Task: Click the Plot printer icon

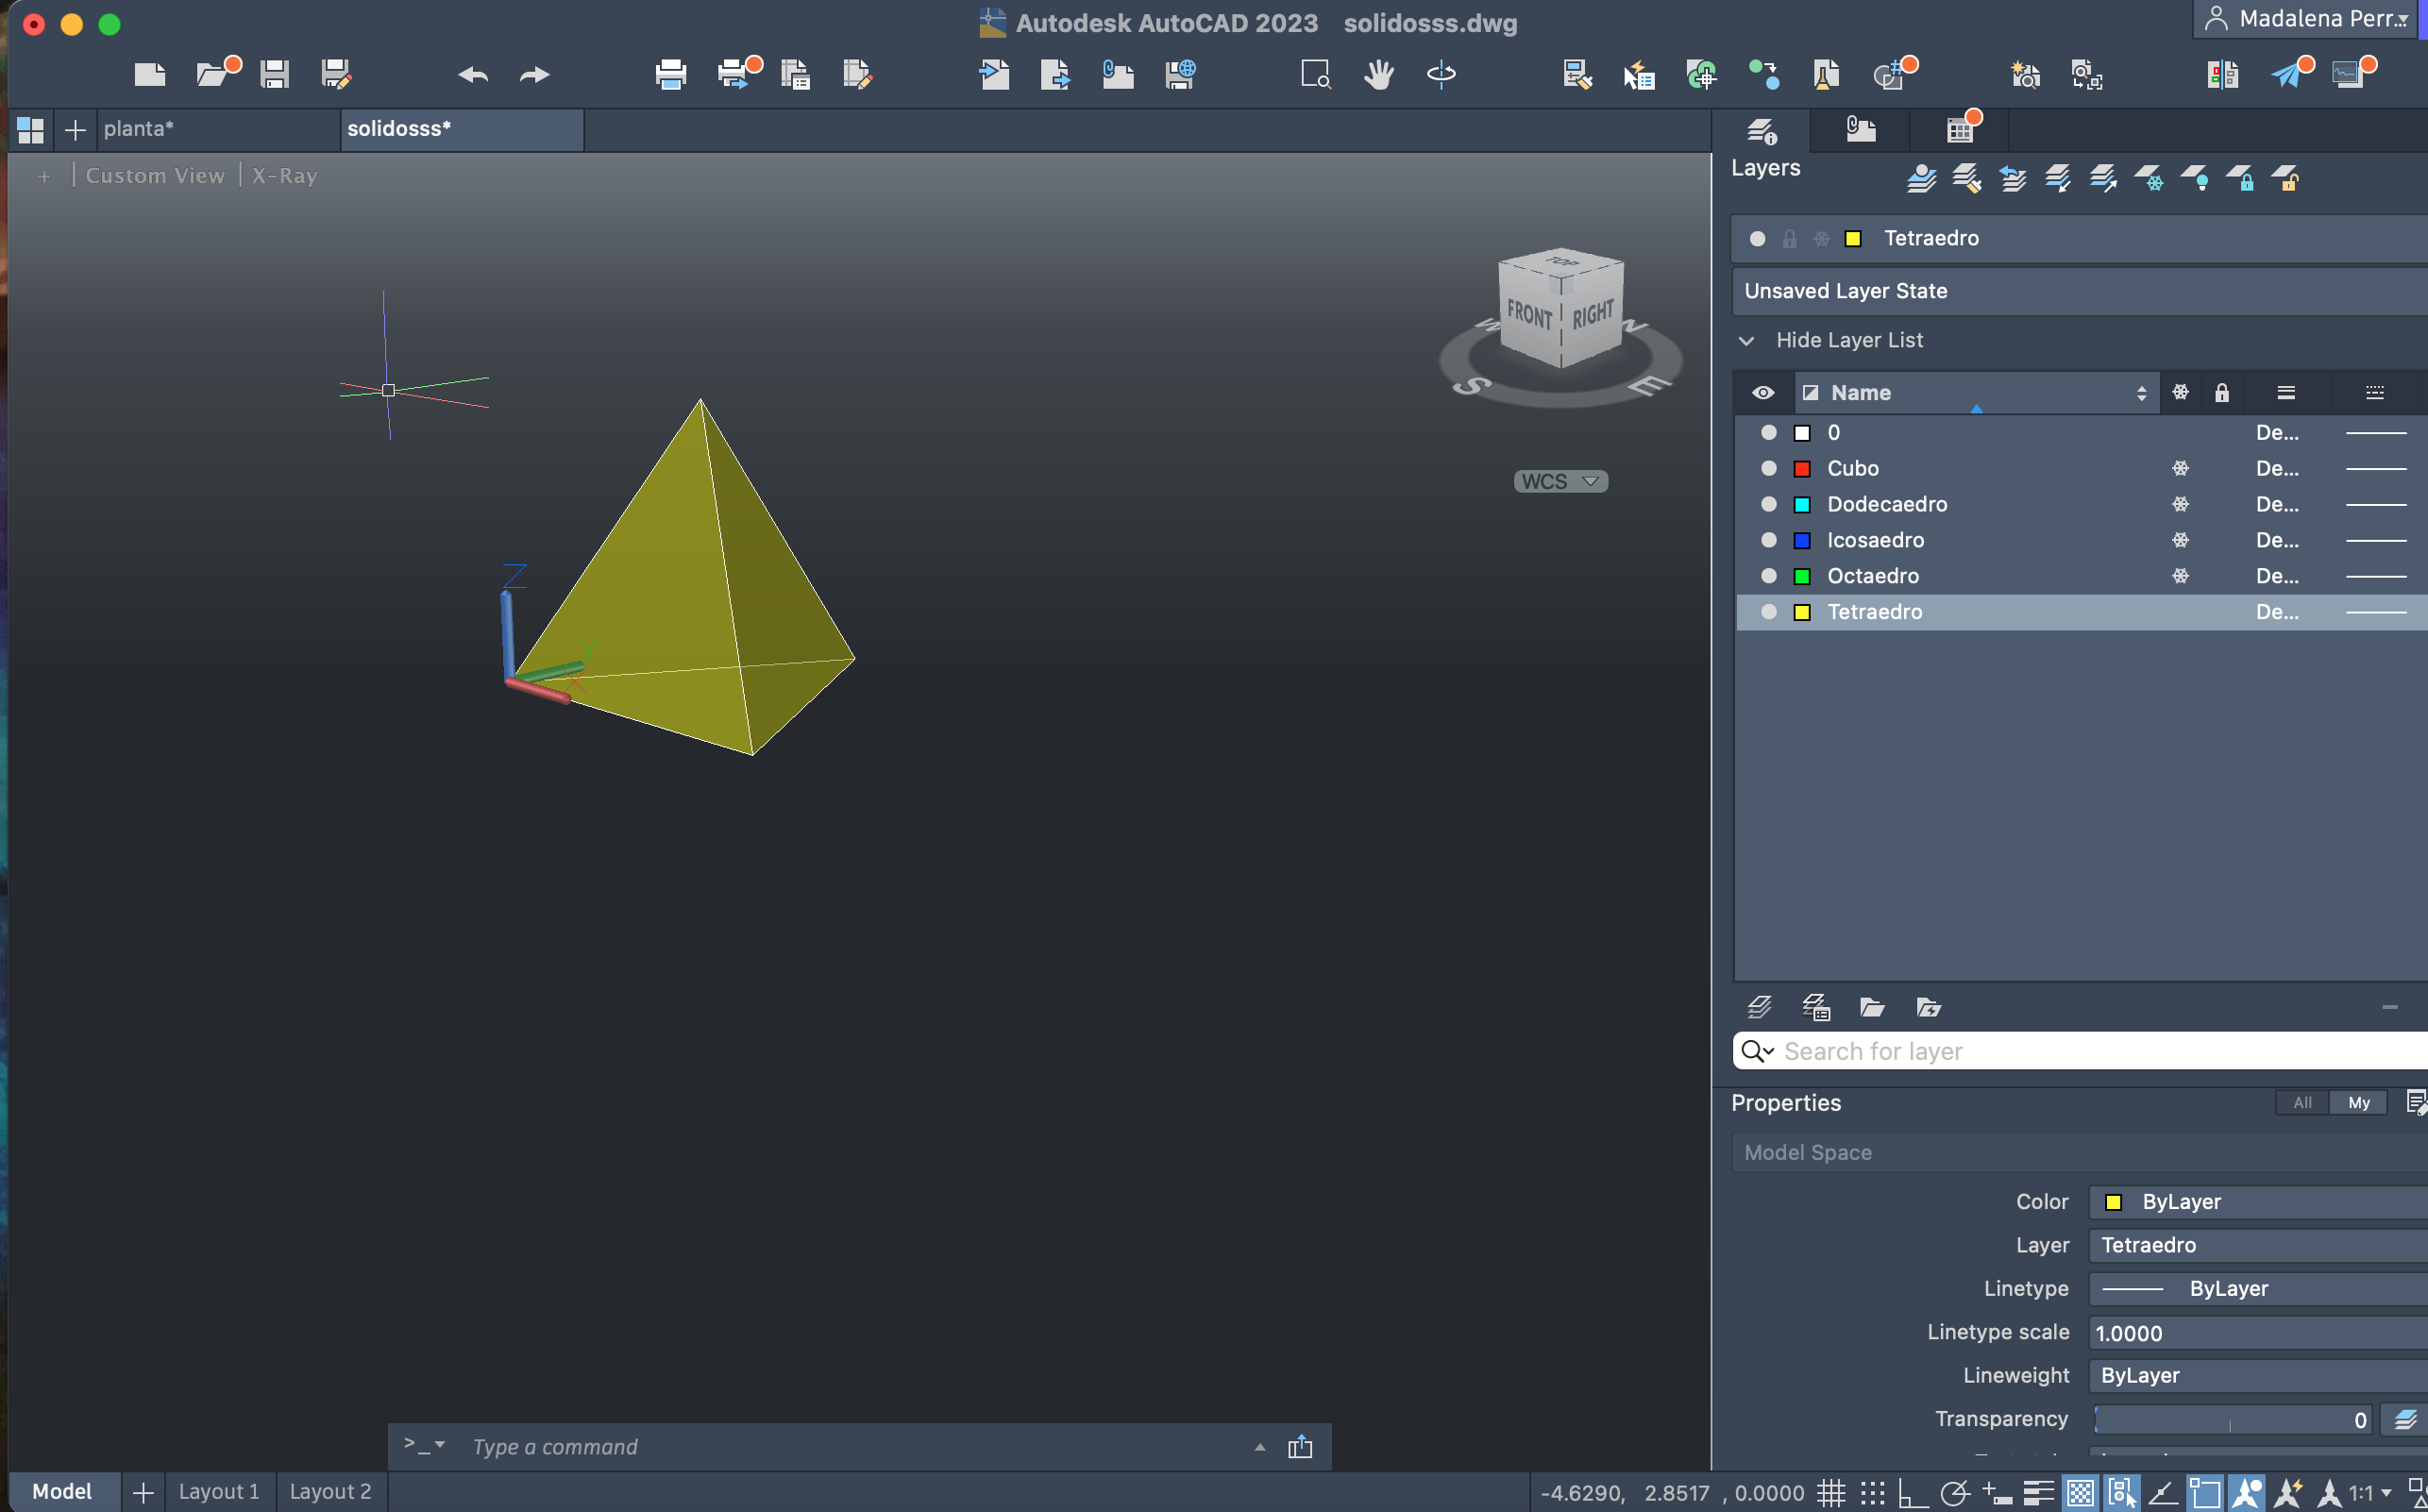Action: tap(670, 74)
